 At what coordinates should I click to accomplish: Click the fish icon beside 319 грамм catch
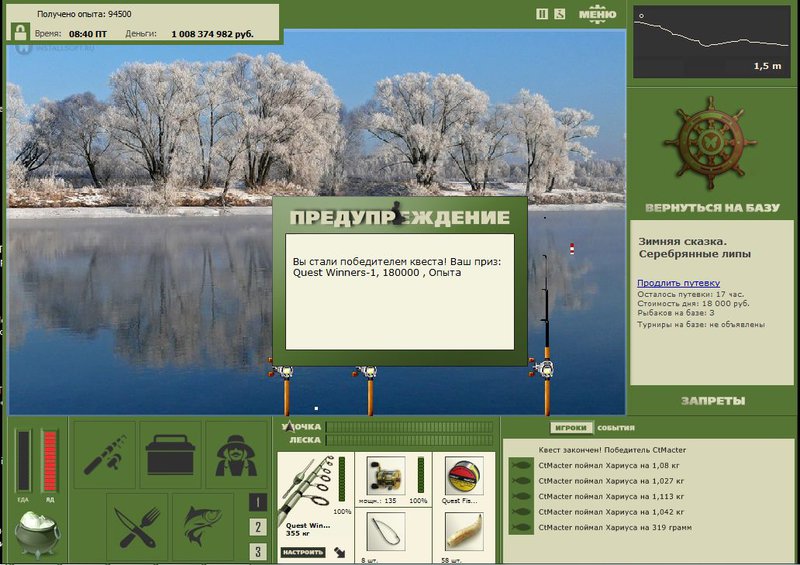(521, 527)
